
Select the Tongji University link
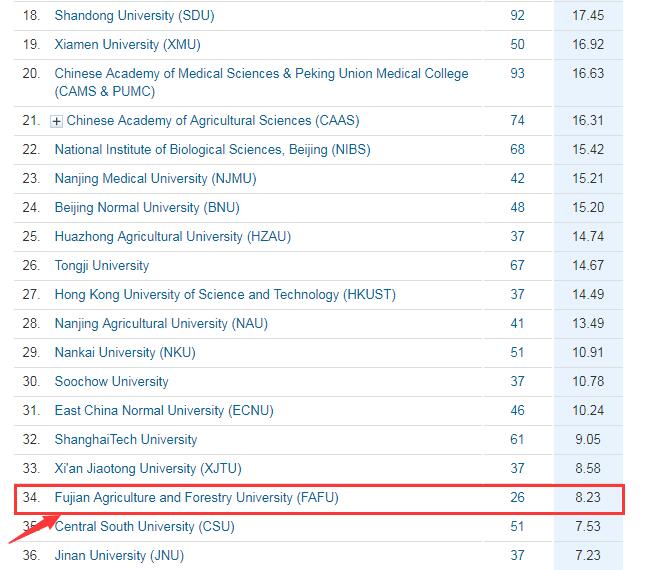(x=102, y=266)
